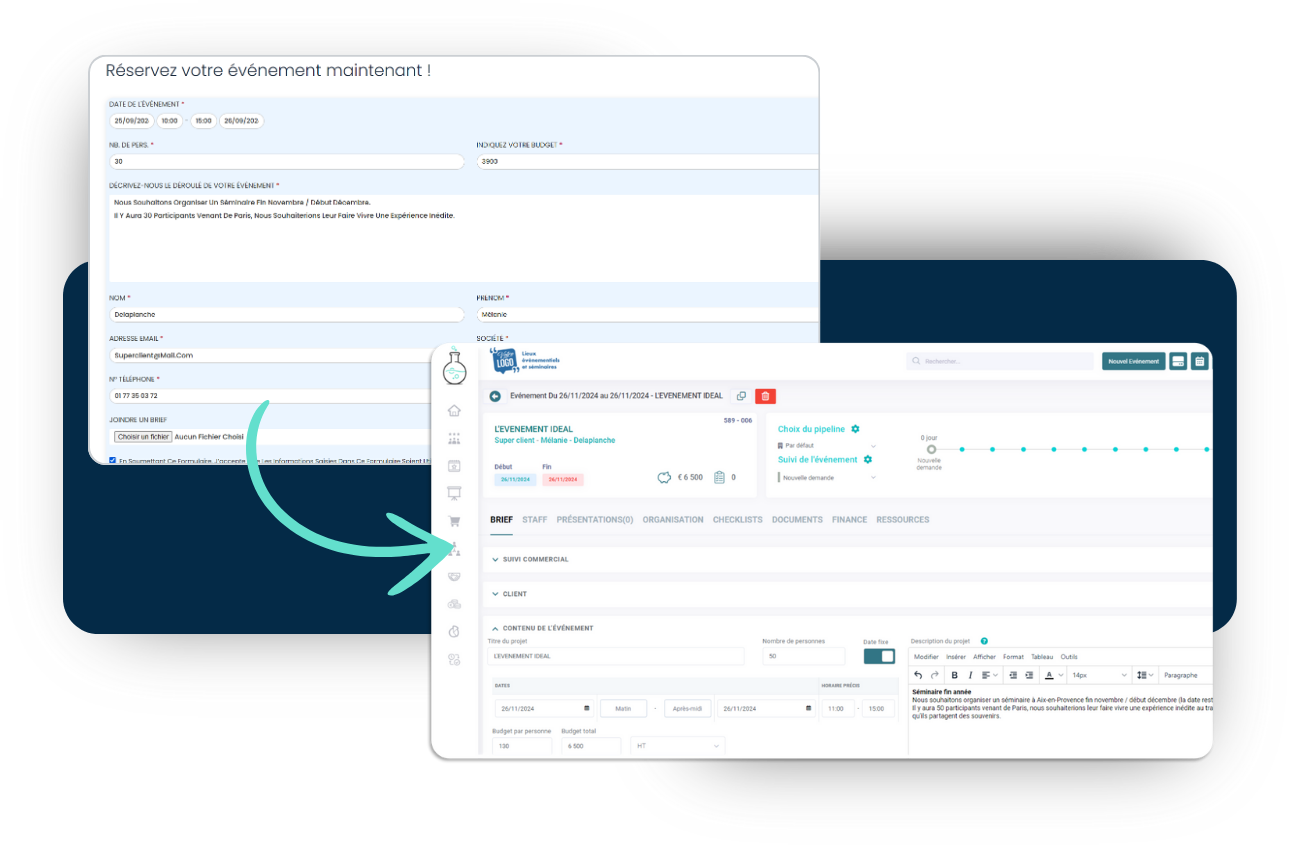Switch to the Checklists tab
Image resolution: width=1290 pixels, height=846 pixels.
738,520
